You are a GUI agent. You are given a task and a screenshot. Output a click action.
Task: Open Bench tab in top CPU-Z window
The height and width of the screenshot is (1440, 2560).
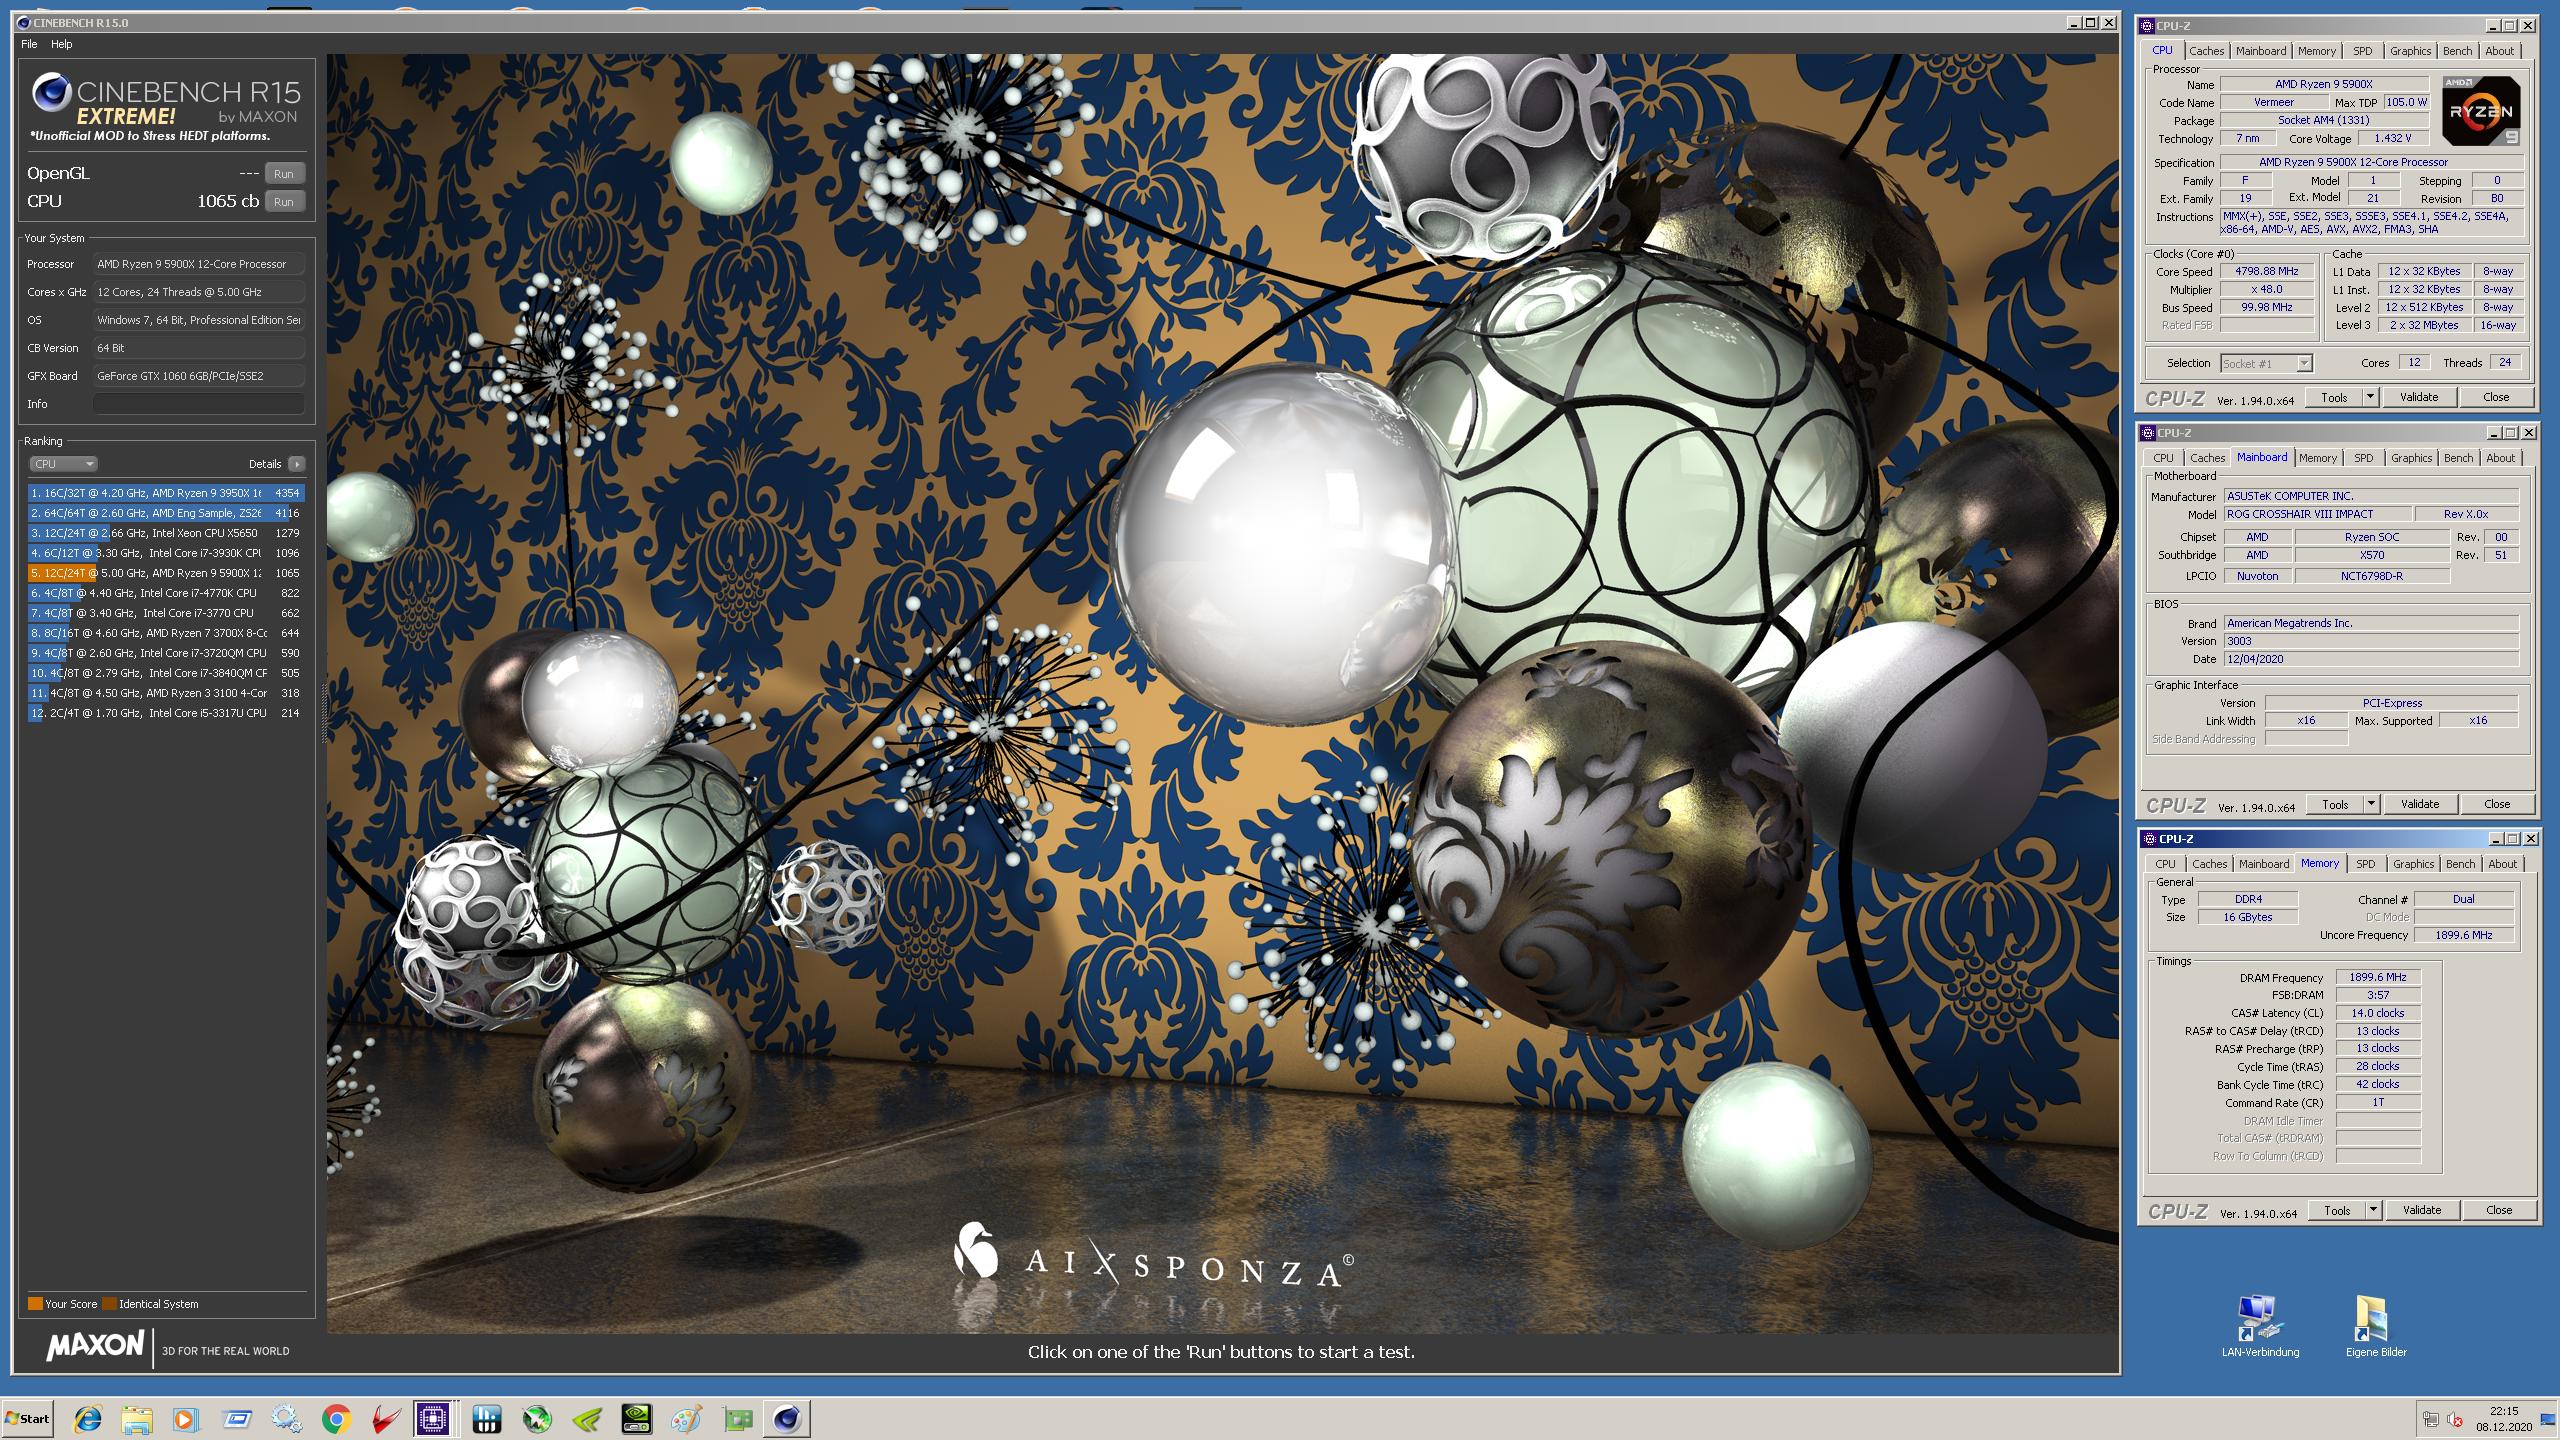tap(2457, 51)
